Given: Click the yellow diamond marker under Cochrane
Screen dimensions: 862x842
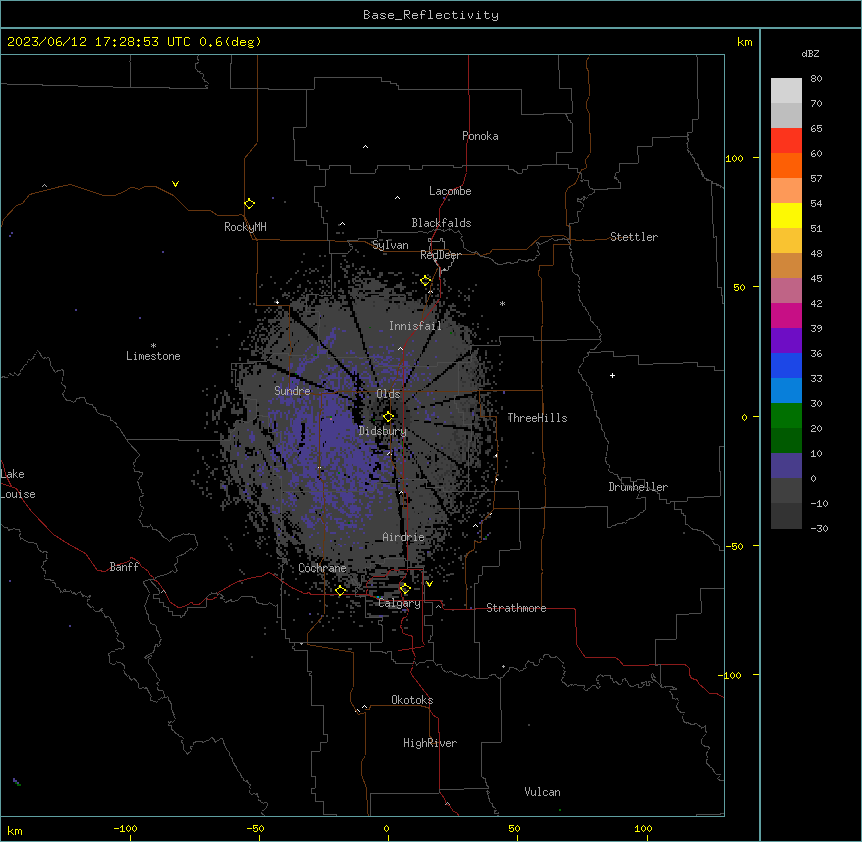Looking at the screenshot, I should click(340, 590).
